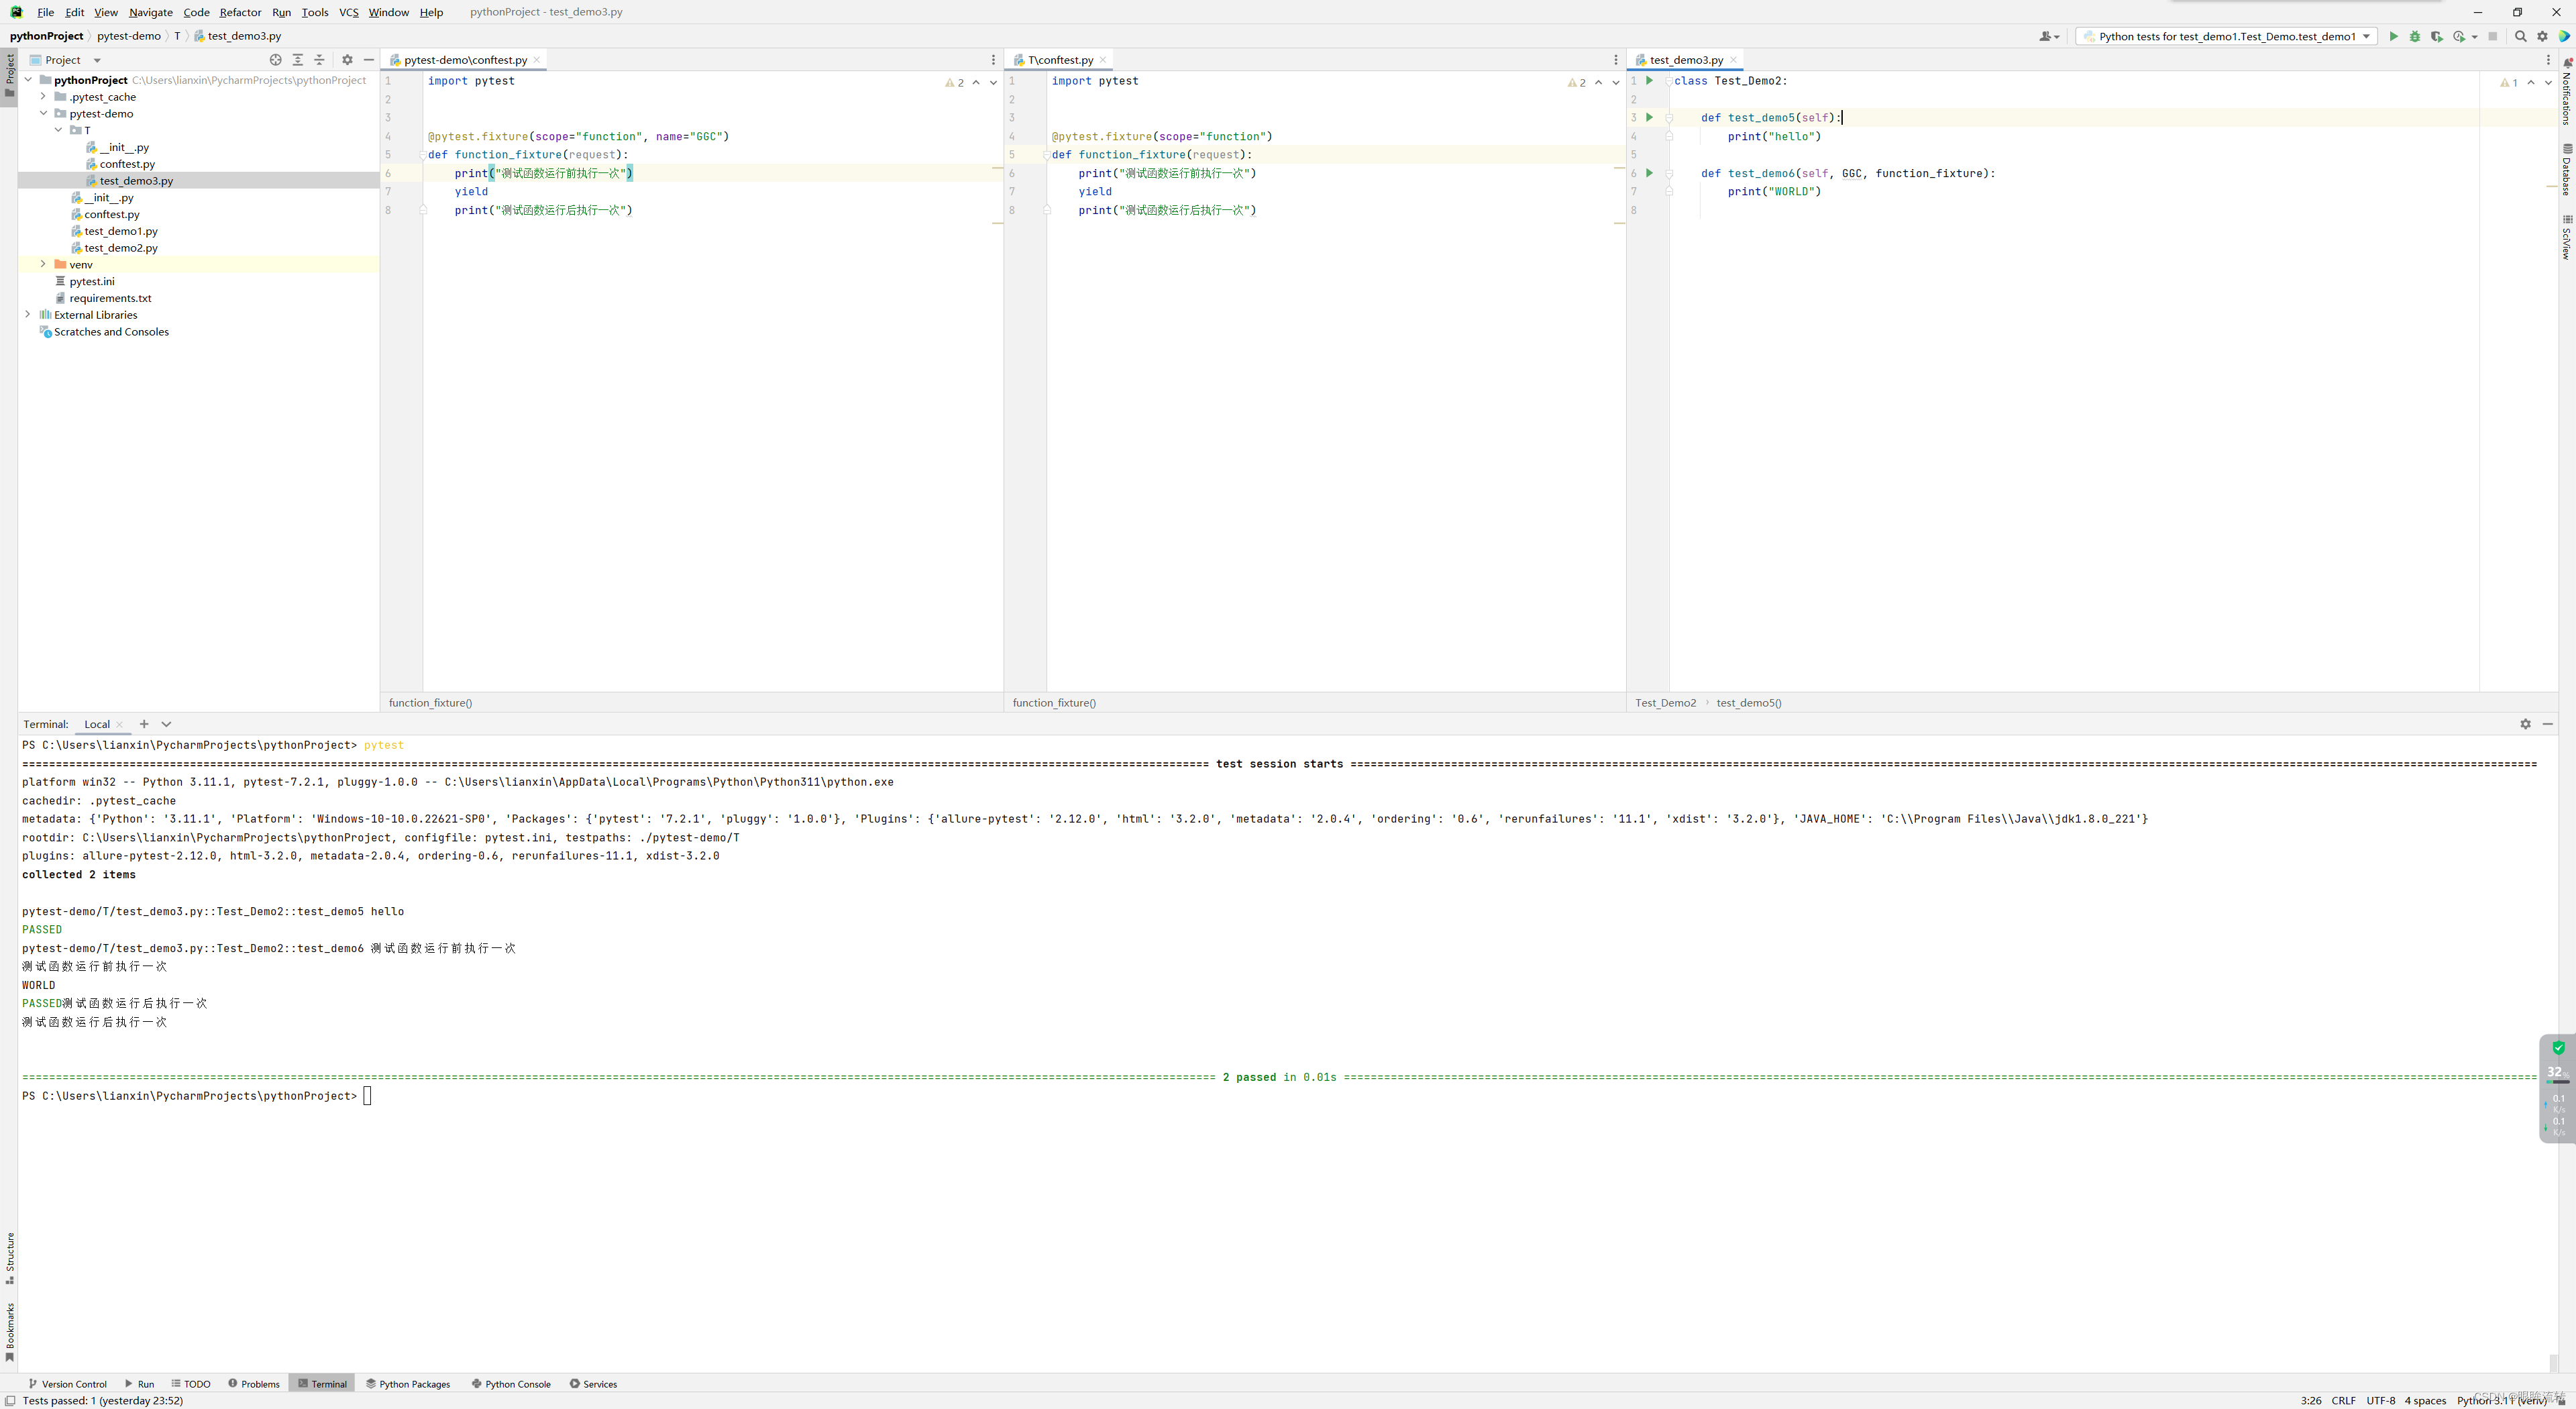Run test_demo6 via gutter arrow

point(1650,173)
